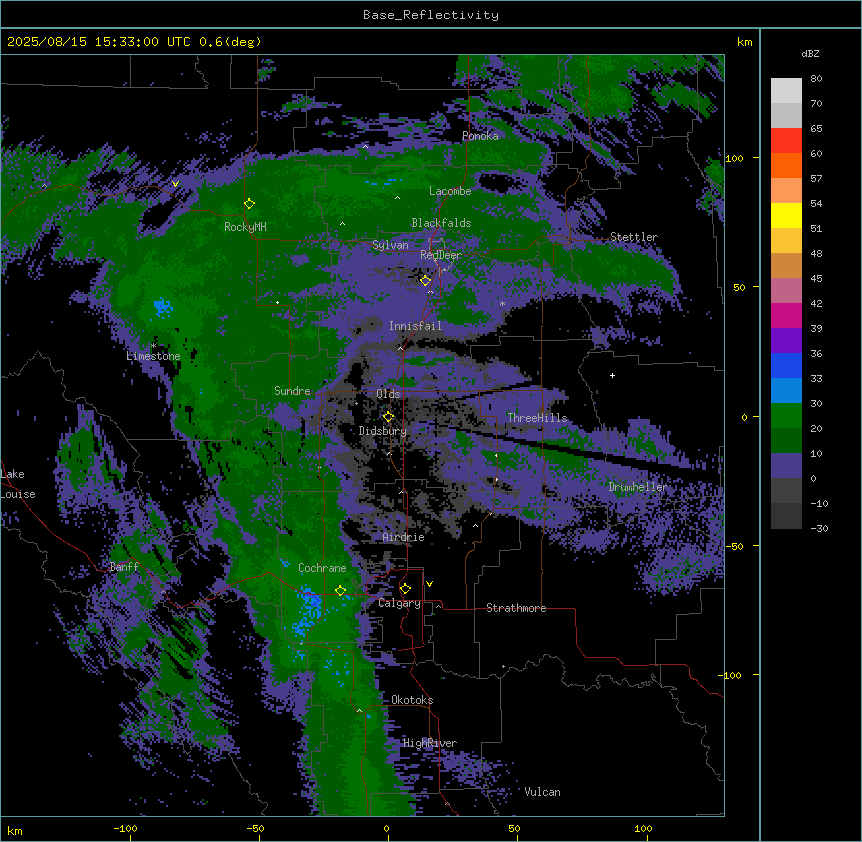Click the HighRiver label
The width and height of the screenshot is (862, 842).
coord(430,743)
